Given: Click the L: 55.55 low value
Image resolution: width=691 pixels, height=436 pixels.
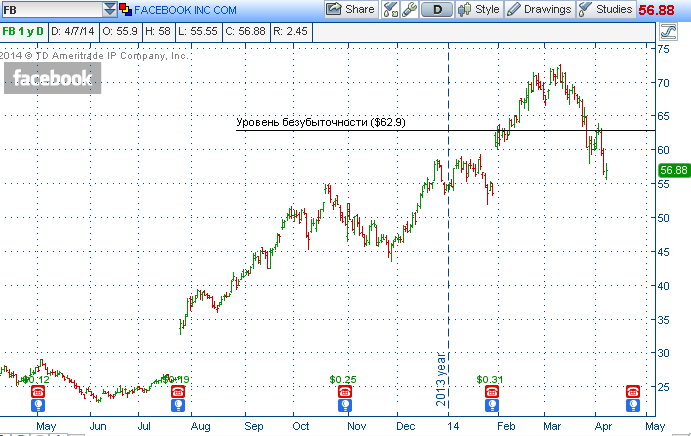Looking at the screenshot, I should [x=198, y=31].
